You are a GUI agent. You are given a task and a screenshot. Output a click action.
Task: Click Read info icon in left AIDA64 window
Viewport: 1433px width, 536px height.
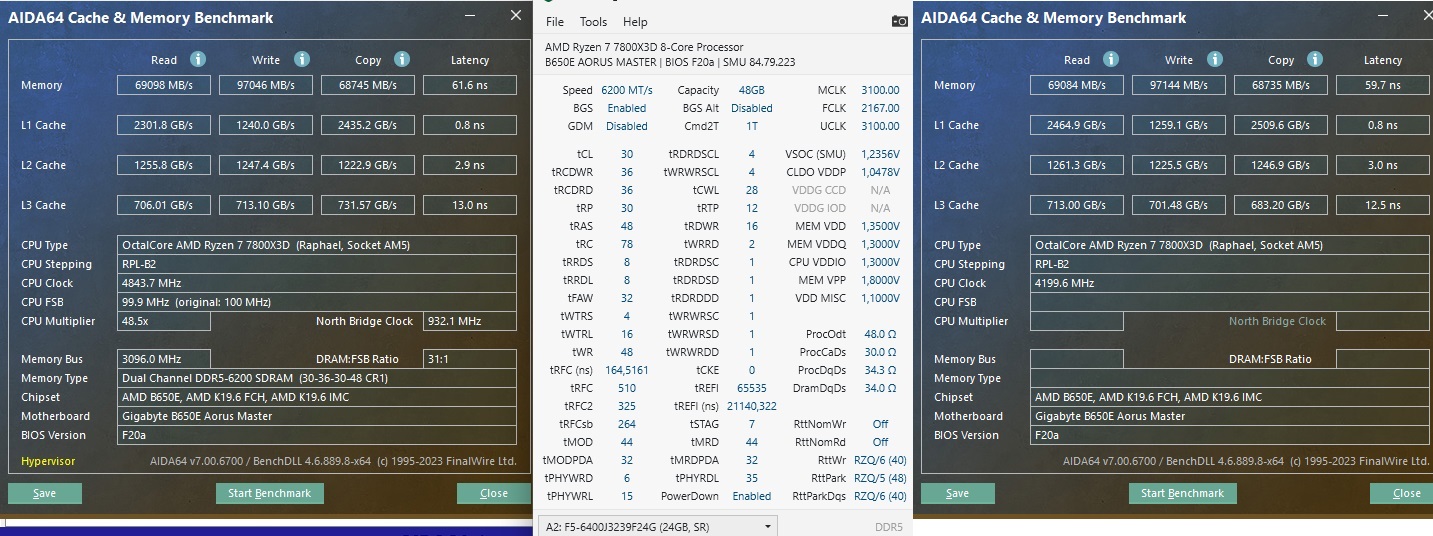tap(198, 60)
